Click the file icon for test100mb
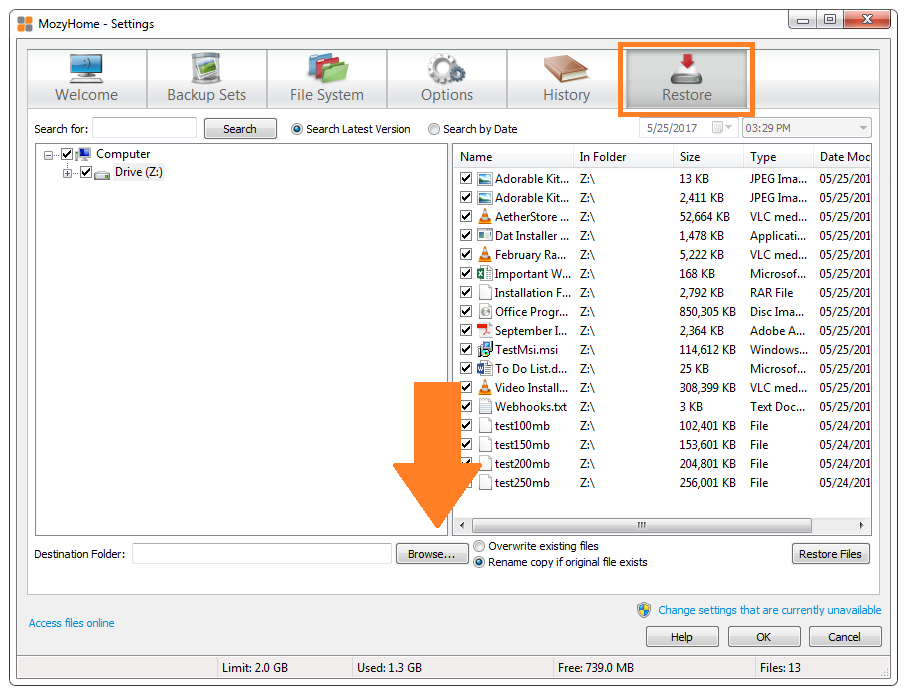 (x=485, y=425)
